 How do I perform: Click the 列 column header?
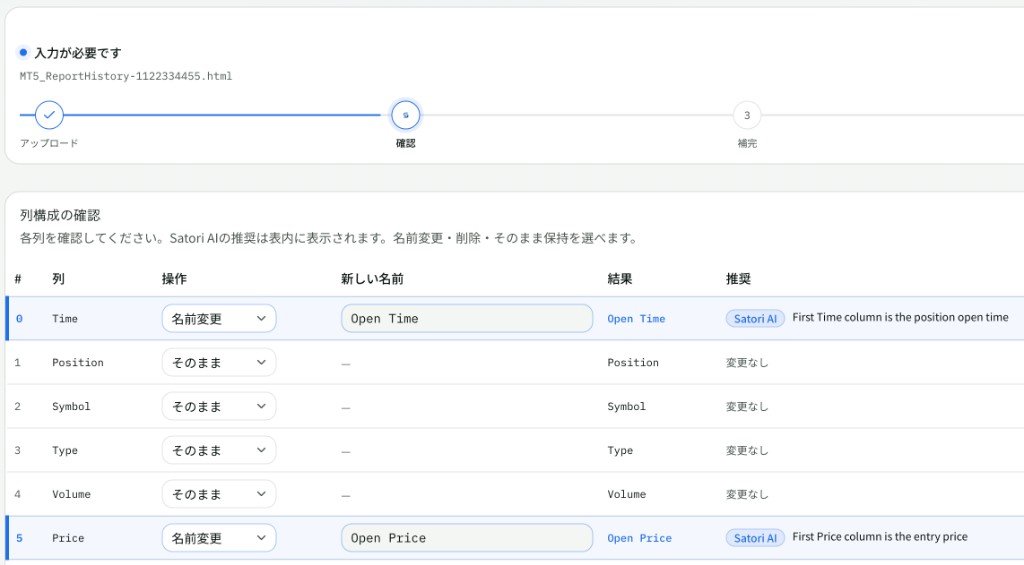click(58, 279)
